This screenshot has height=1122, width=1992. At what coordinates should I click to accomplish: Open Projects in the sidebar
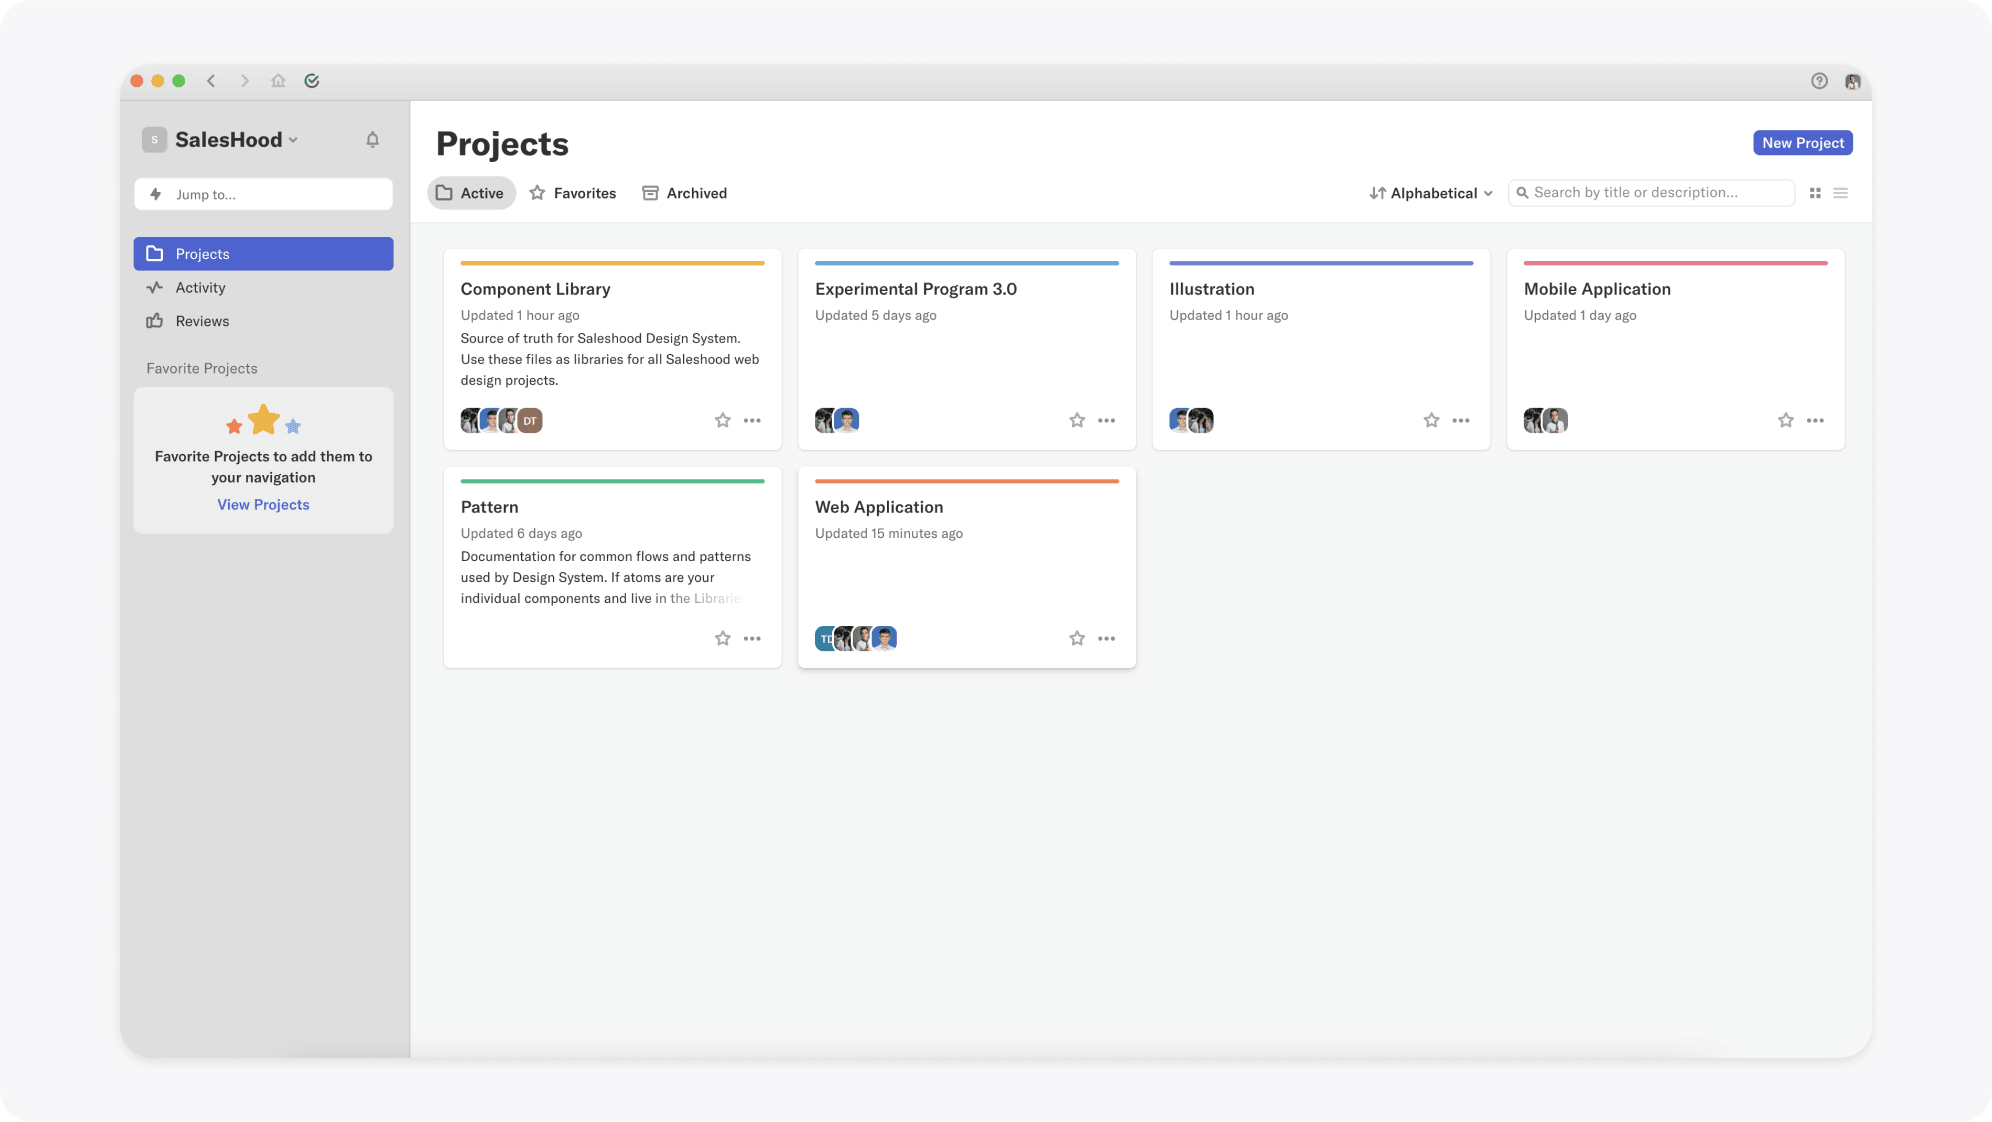point(263,254)
